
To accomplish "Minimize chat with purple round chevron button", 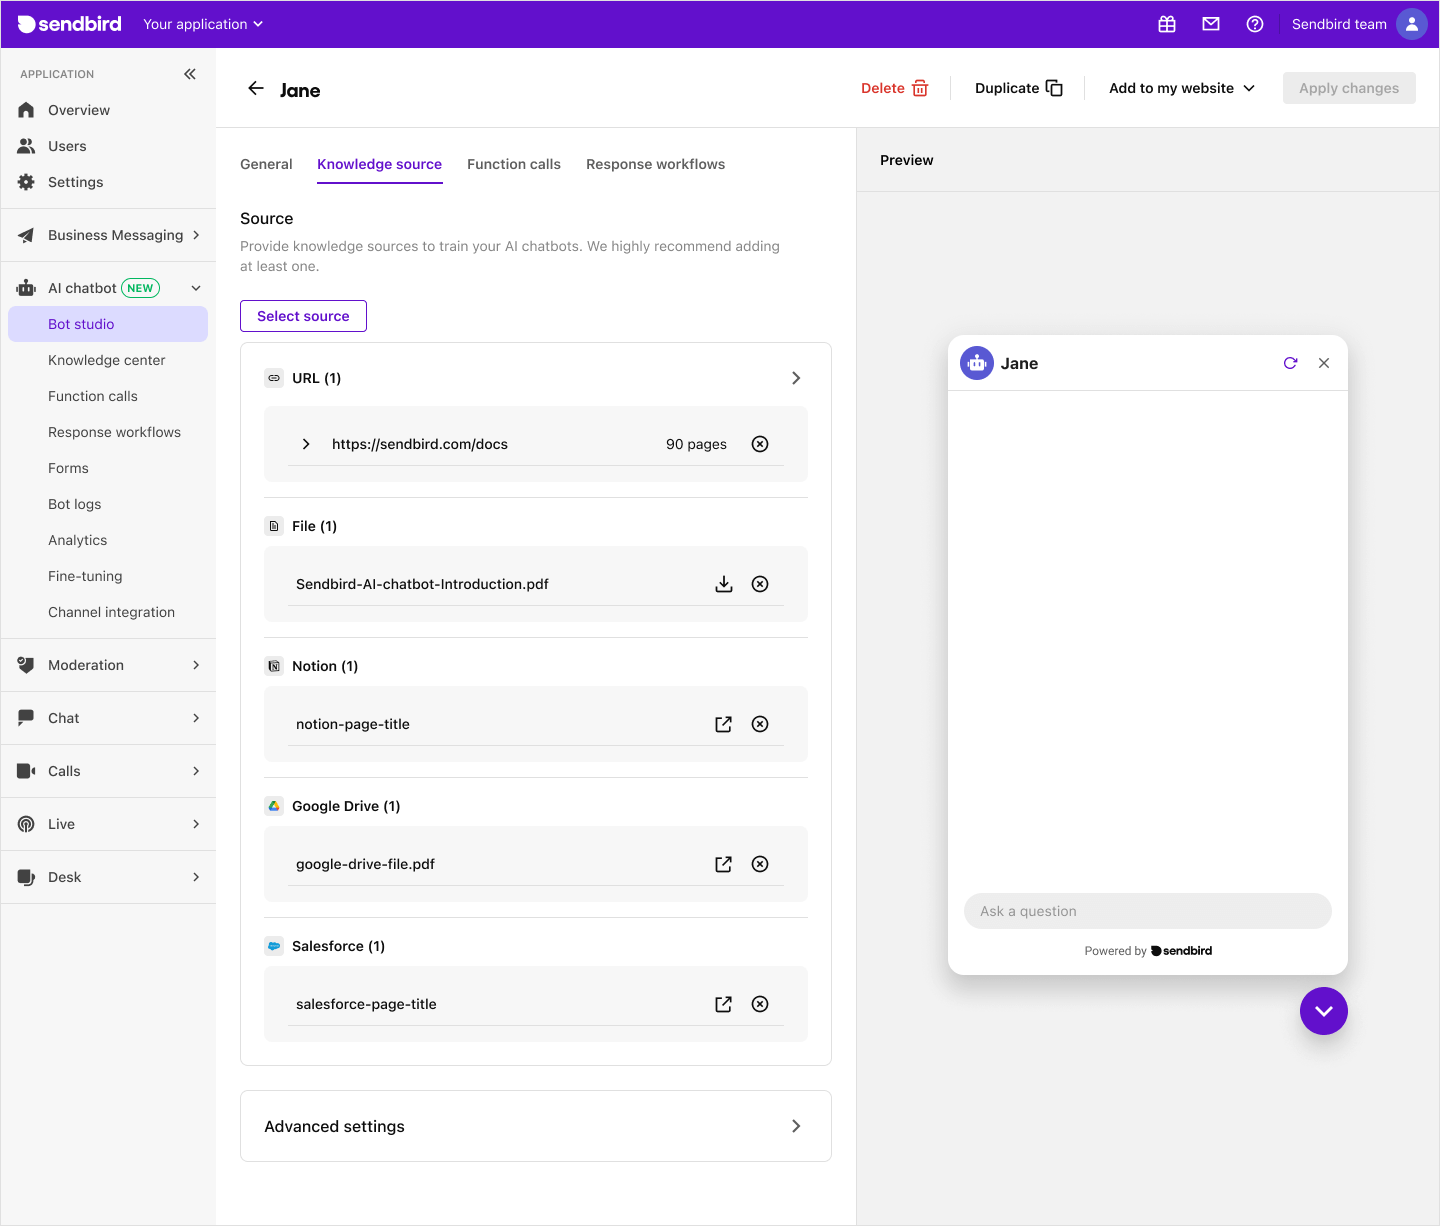I will coord(1324,1011).
